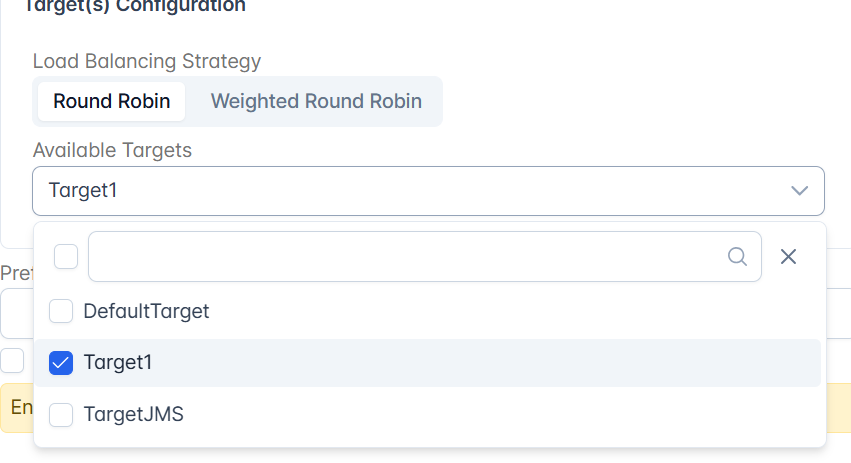Toggle the select-all checkbox beside search
The width and height of the screenshot is (851, 463).
66,256
